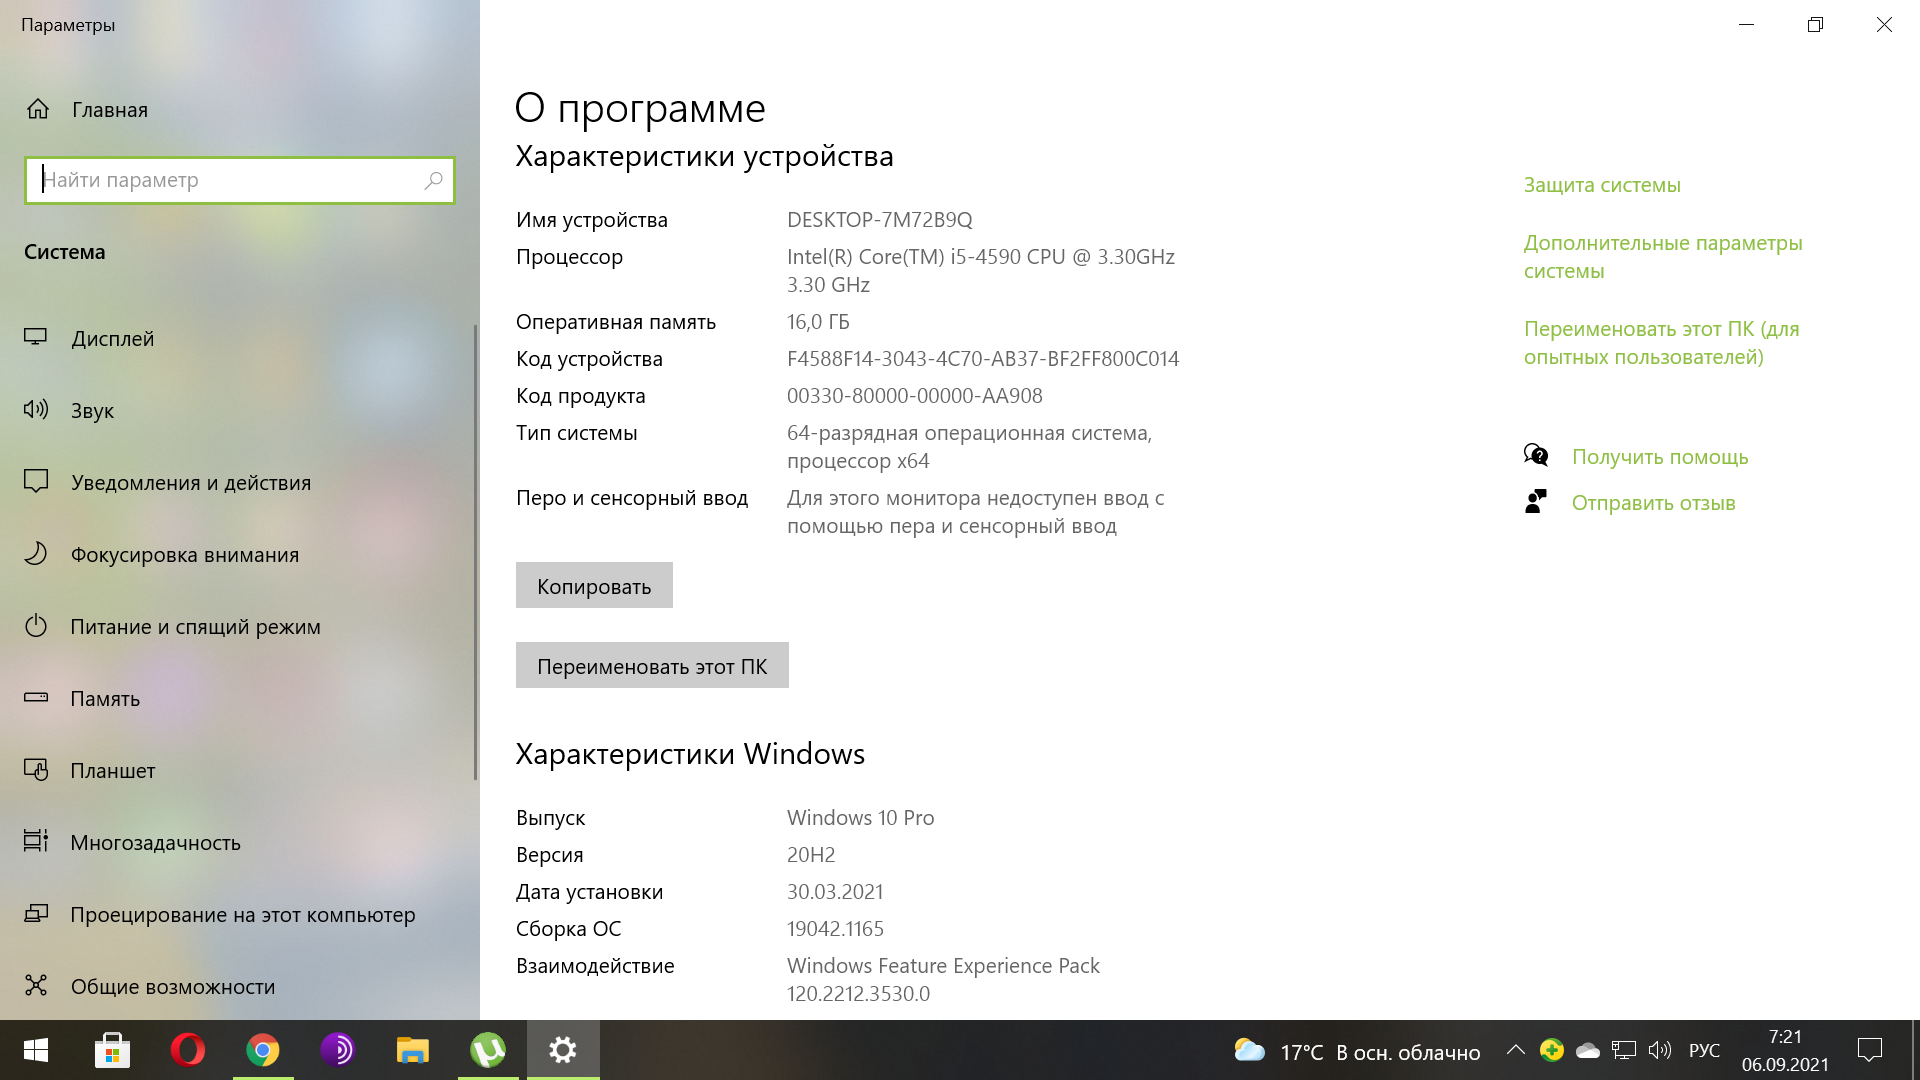Open the Главная home icon

click(x=38, y=109)
